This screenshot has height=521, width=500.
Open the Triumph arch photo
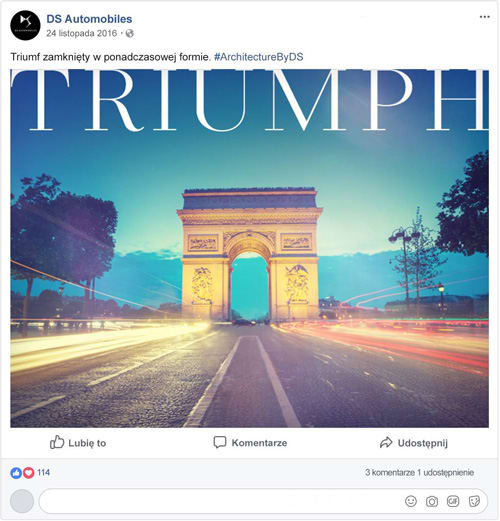[x=249, y=248]
